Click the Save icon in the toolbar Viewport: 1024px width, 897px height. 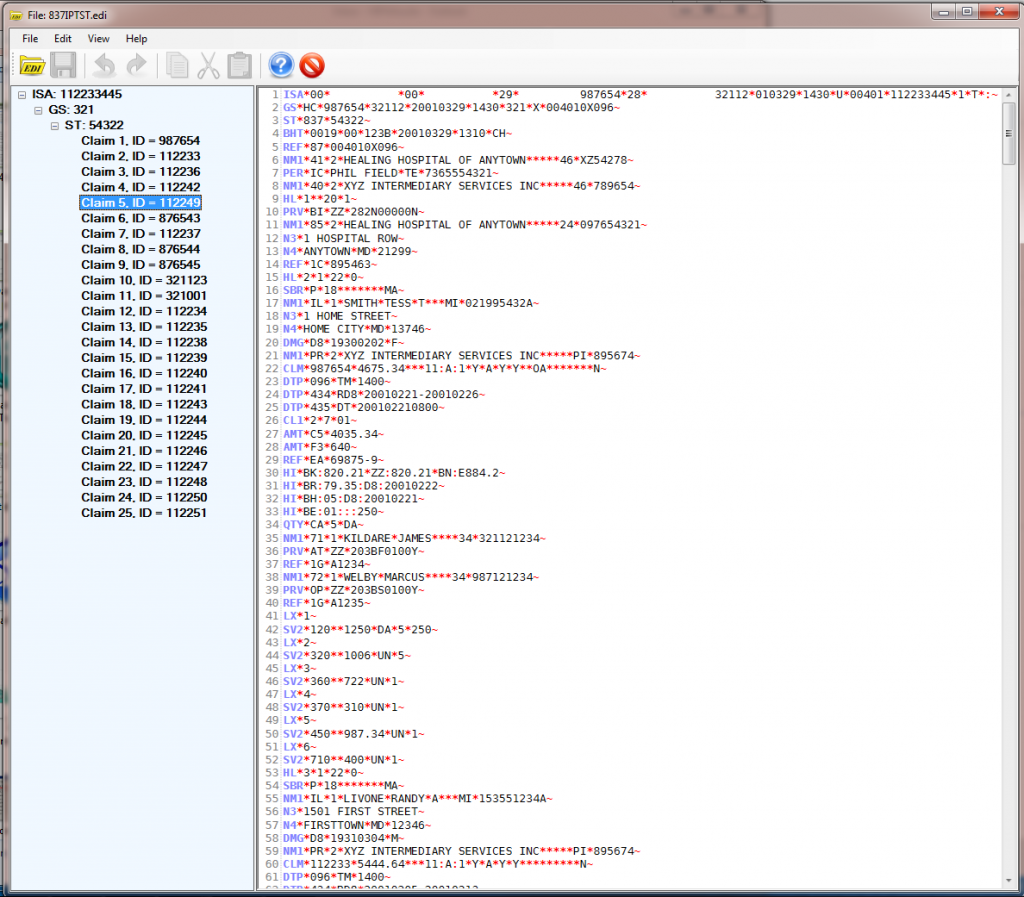coord(62,65)
